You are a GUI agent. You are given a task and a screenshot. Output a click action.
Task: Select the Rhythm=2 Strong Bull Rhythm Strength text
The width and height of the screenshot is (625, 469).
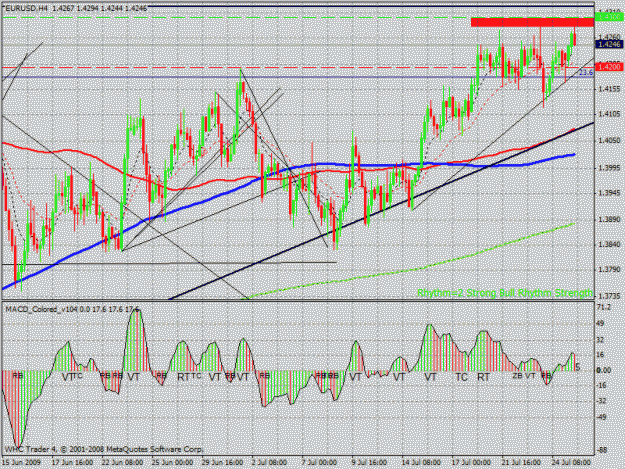point(505,293)
